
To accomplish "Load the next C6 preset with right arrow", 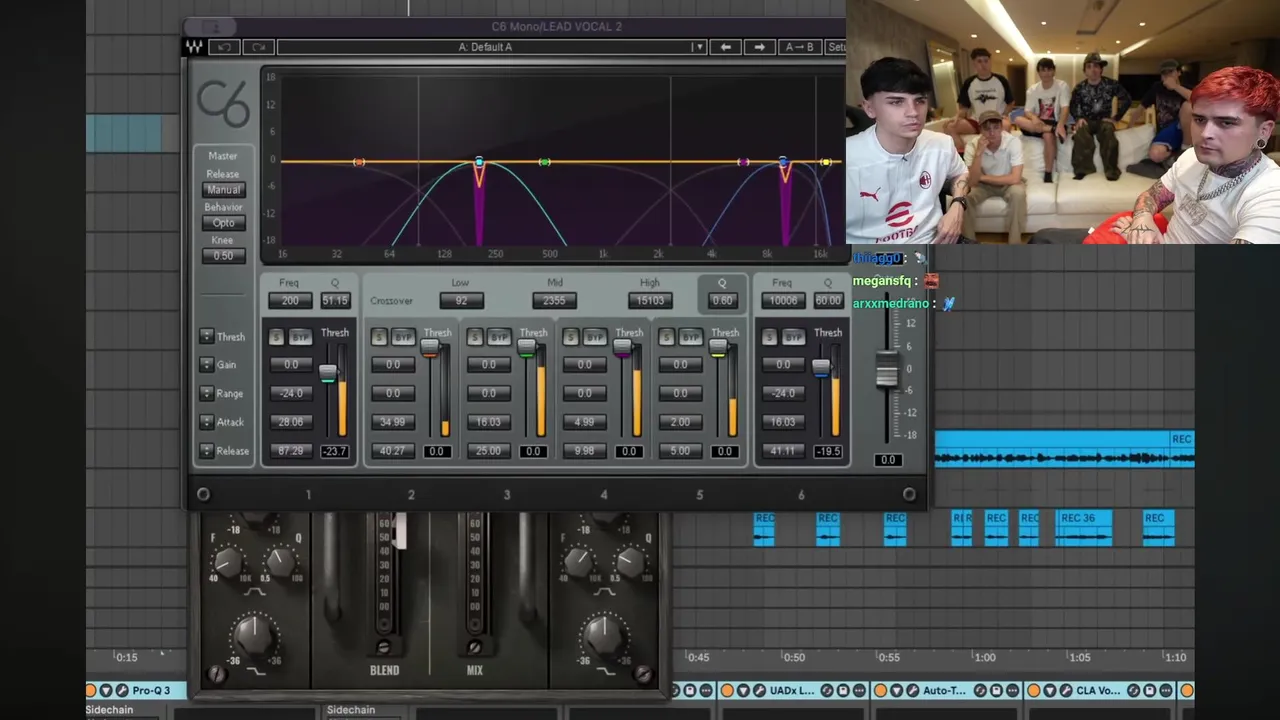I will (x=760, y=47).
